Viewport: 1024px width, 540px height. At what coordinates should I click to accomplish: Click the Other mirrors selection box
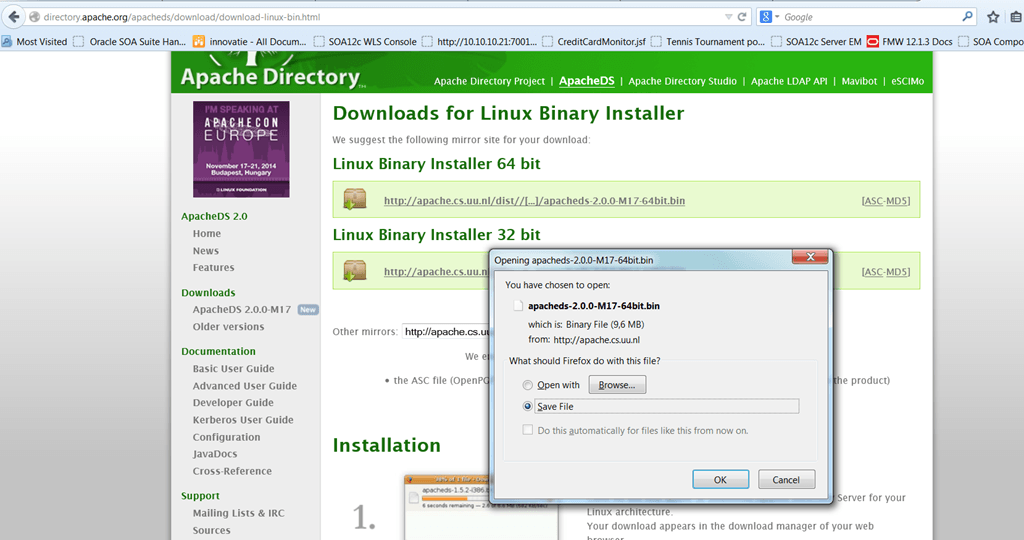(446, 332)
